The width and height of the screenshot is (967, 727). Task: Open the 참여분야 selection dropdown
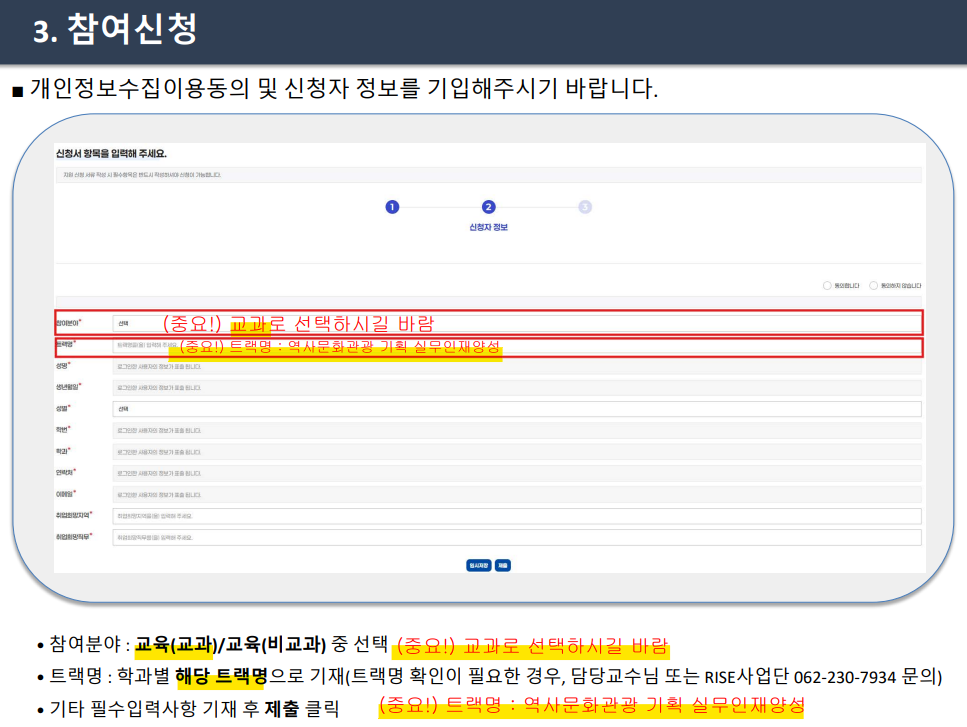click(517, 324)
